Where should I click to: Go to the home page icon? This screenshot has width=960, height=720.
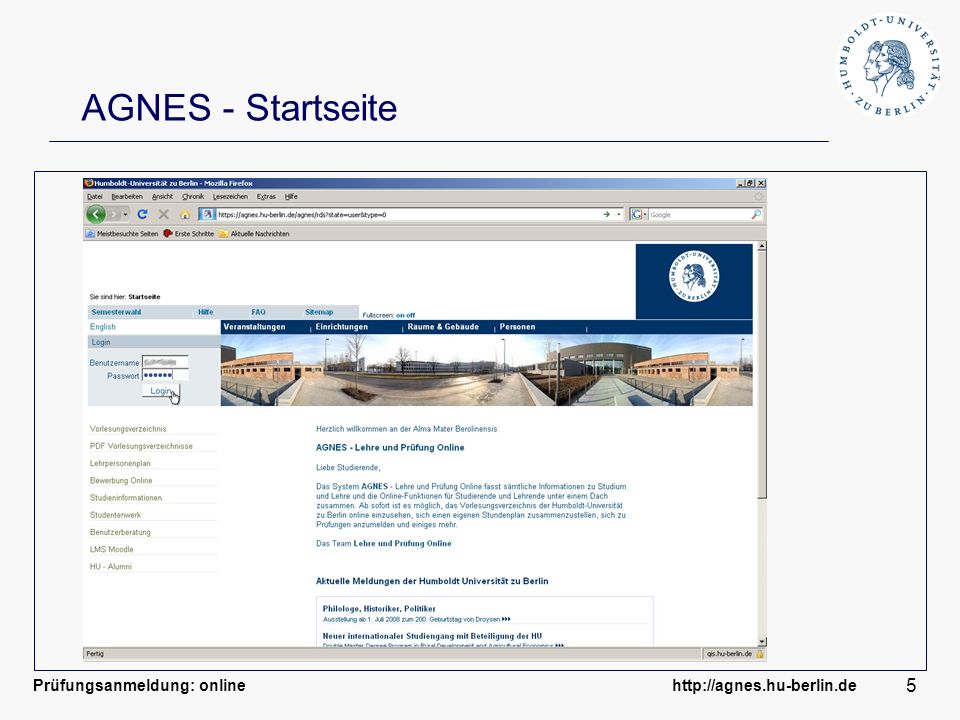coord(184,214)
